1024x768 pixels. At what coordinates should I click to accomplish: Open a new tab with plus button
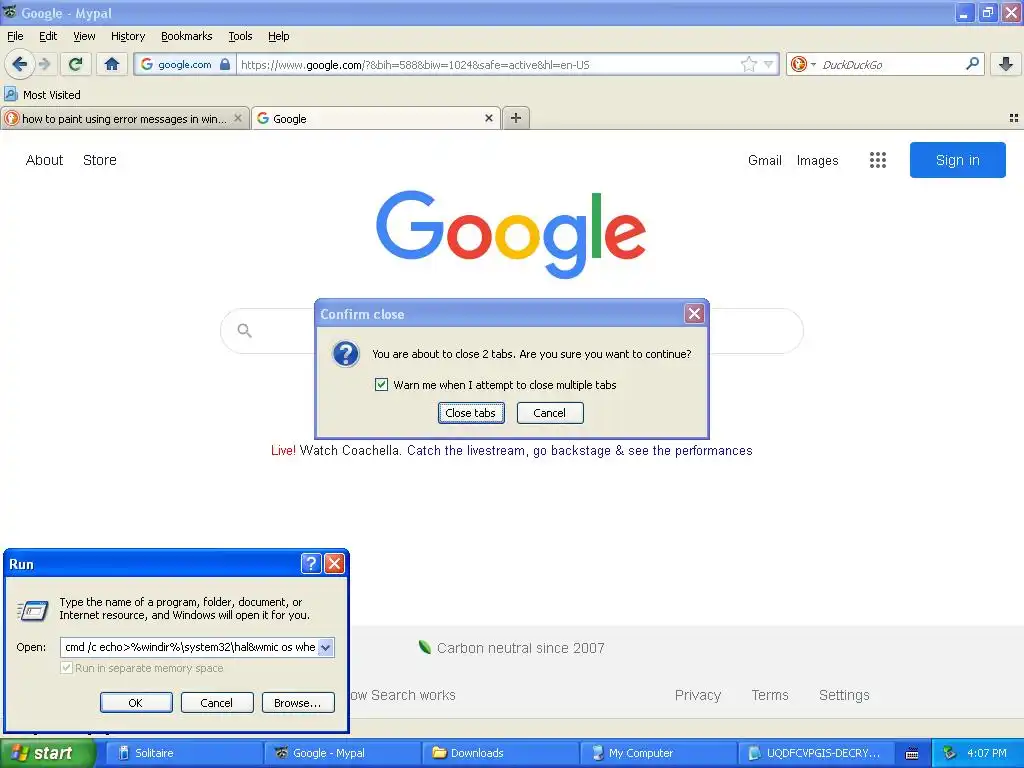click(516, 118)
